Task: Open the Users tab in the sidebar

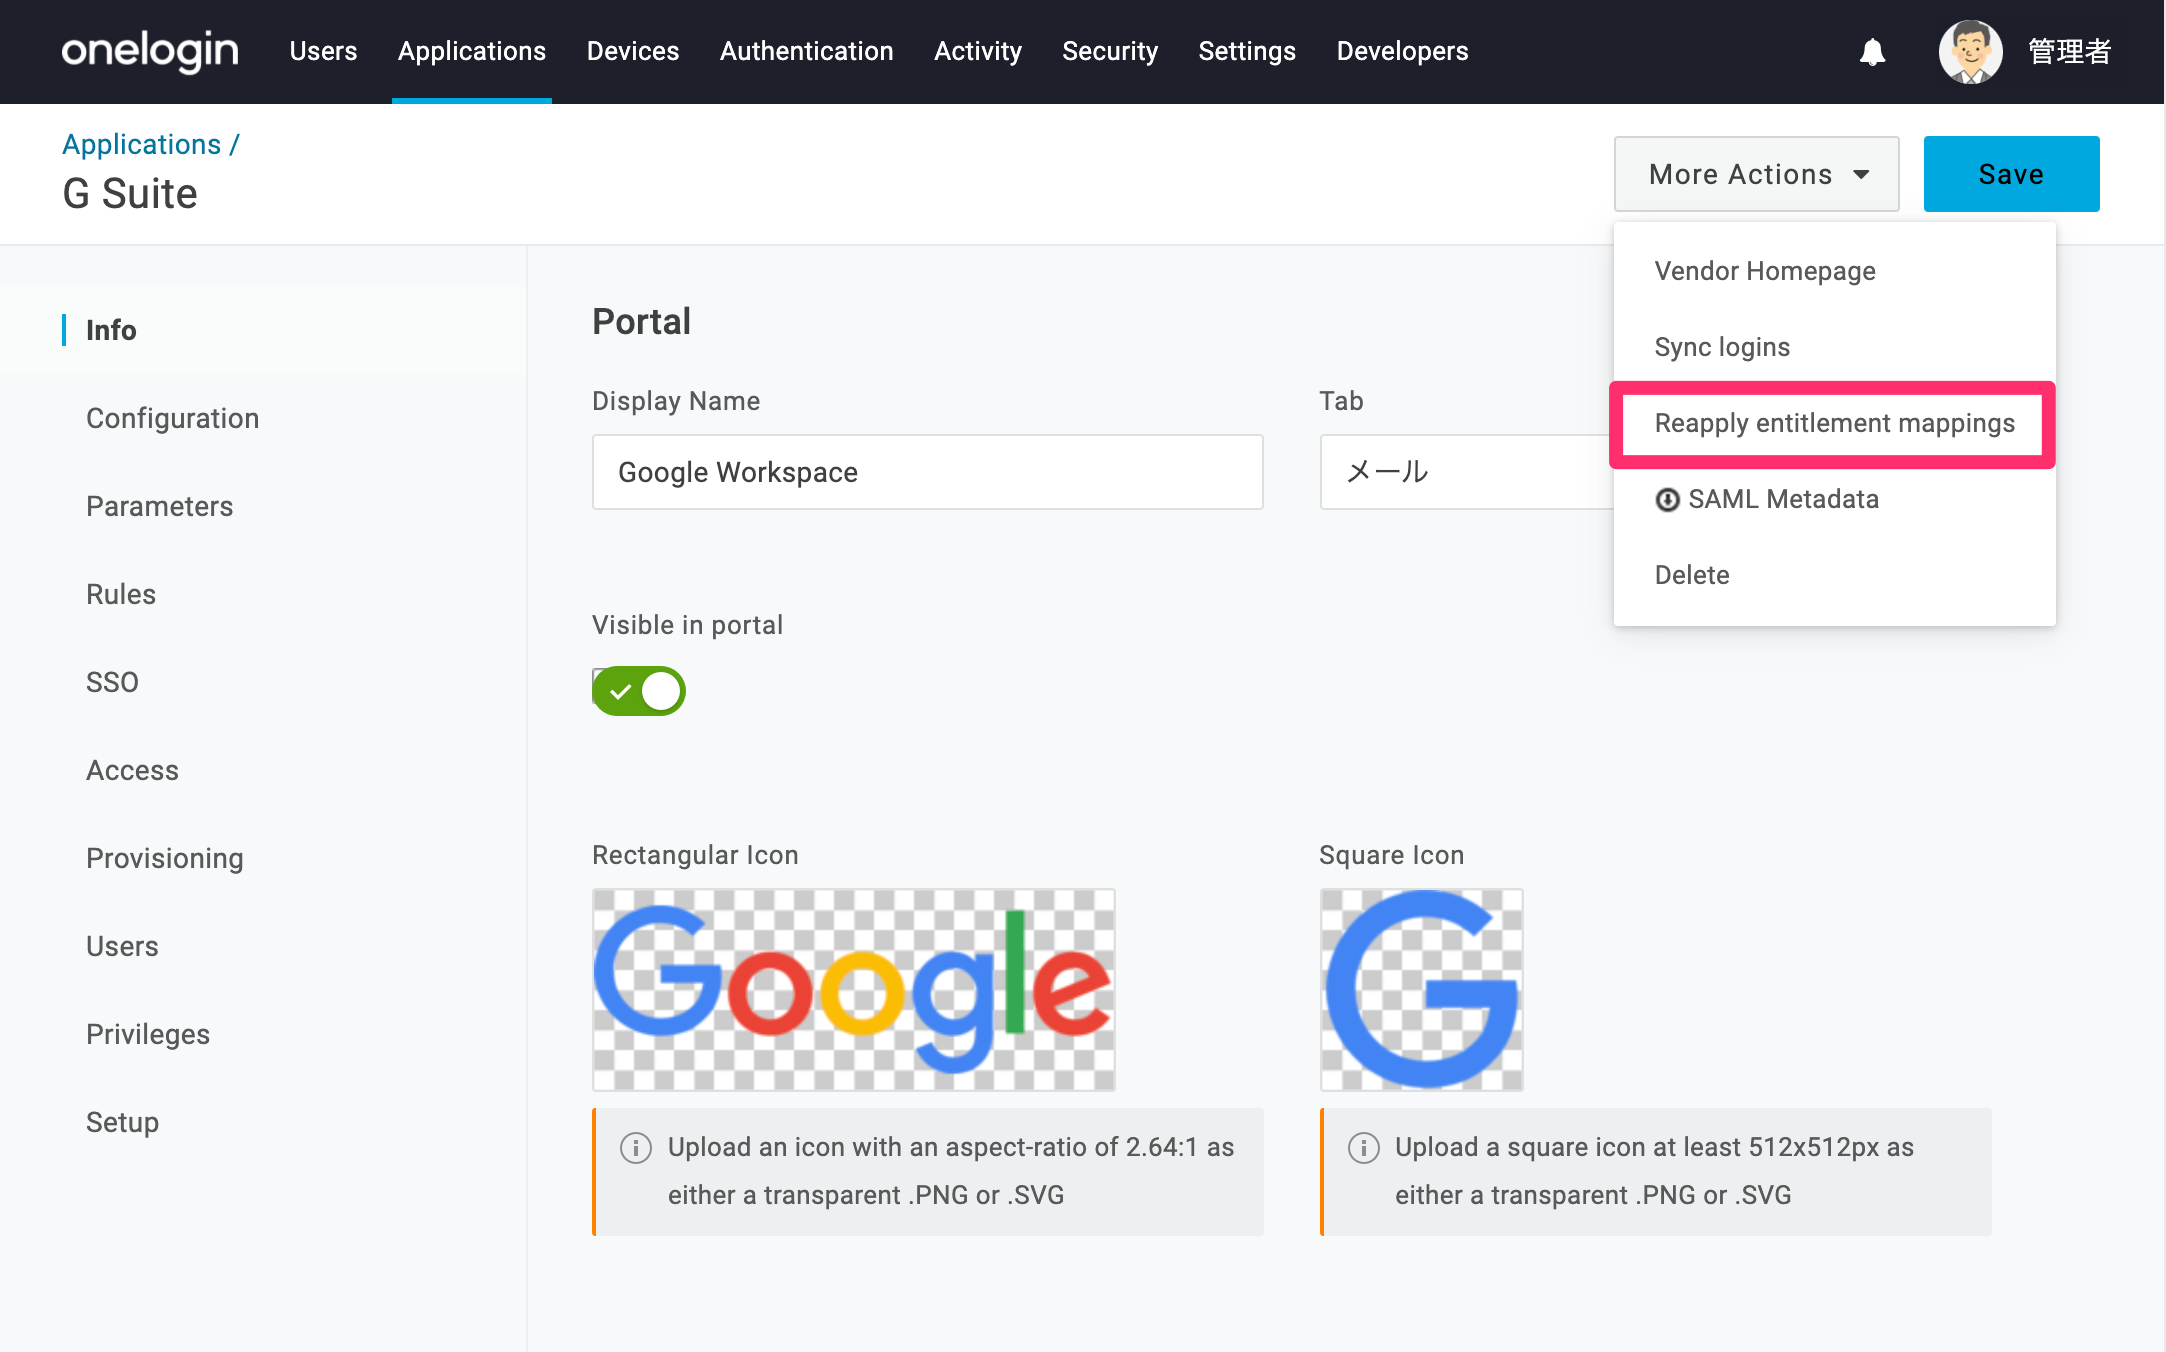Action: 122,946
